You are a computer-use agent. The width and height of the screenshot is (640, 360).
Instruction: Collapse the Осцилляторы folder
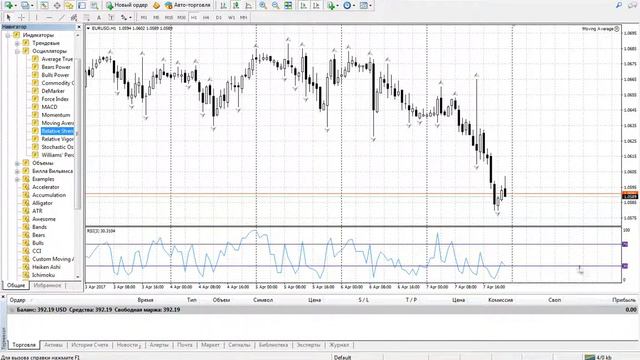17,51
